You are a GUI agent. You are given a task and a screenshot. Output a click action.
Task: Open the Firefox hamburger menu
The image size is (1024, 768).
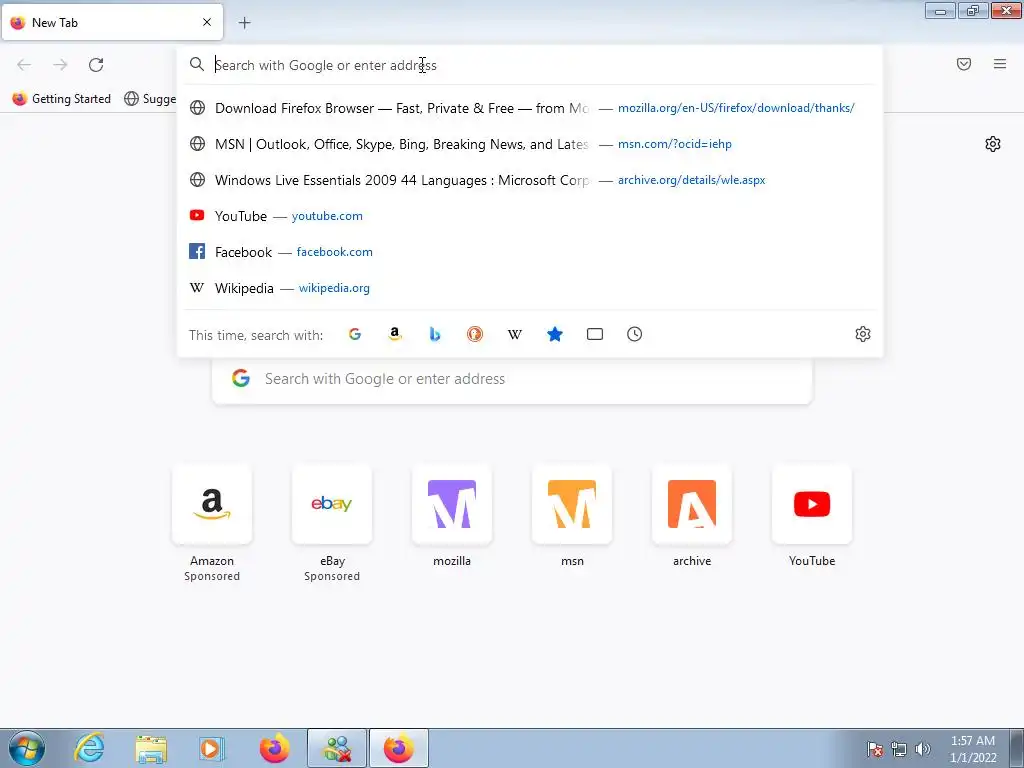(1000, 64)
